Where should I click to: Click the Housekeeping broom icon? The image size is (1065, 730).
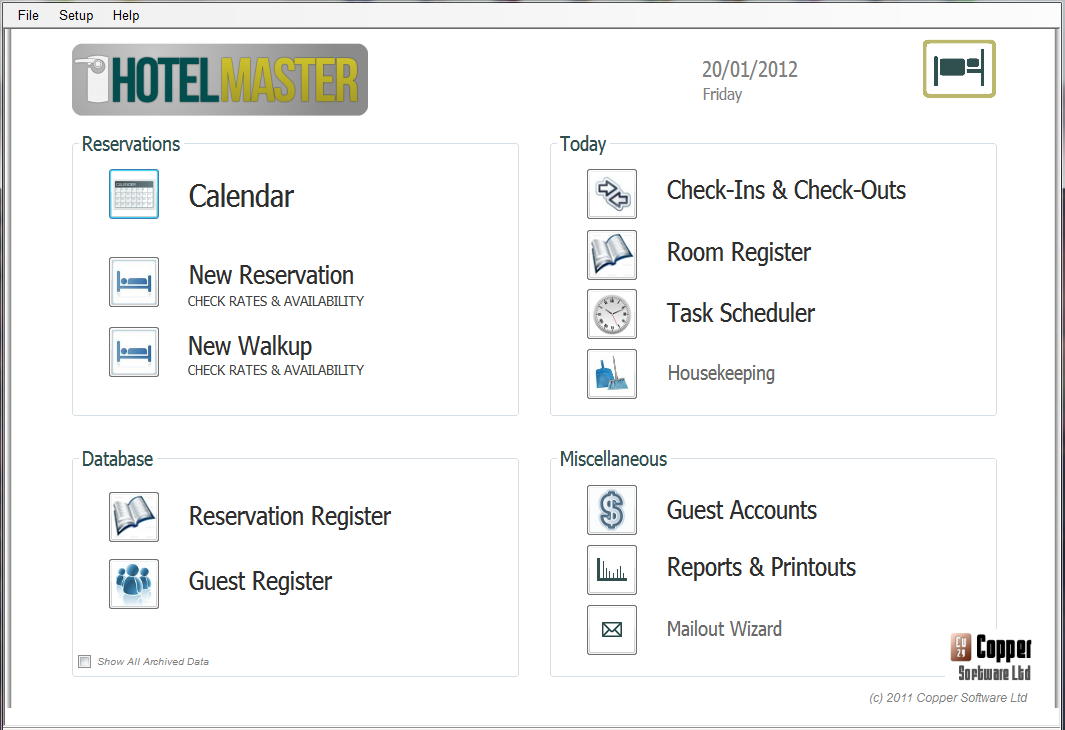point(612,373)
